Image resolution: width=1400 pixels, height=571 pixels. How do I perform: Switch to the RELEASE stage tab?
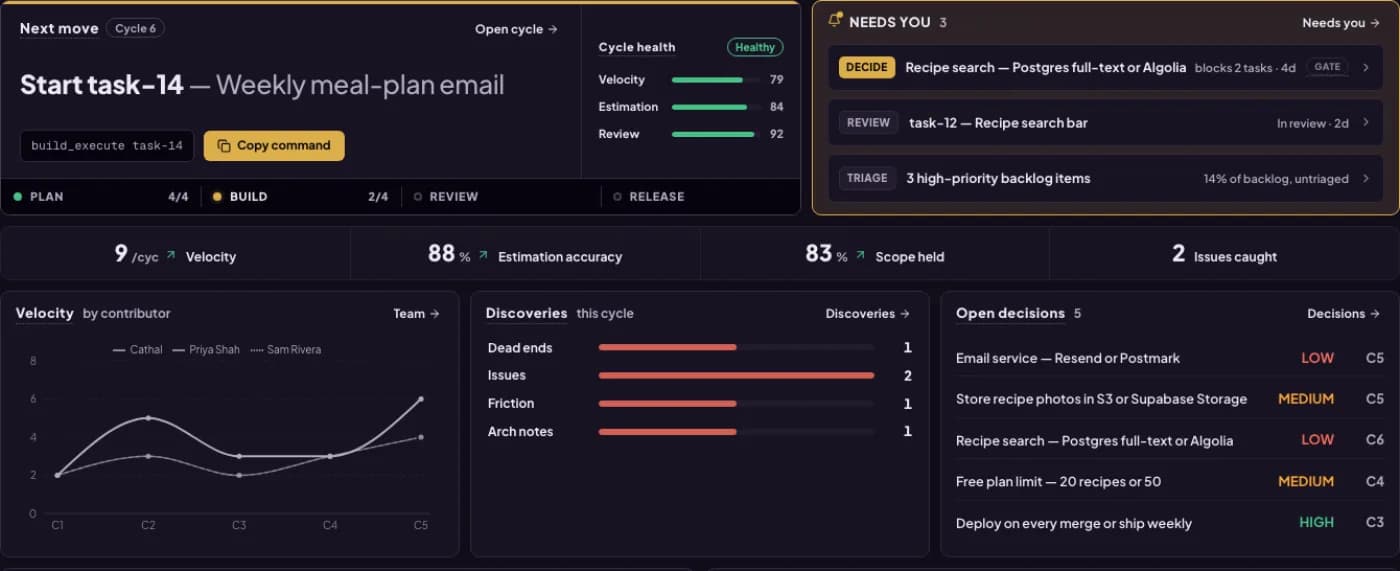(x=700, y=197)
